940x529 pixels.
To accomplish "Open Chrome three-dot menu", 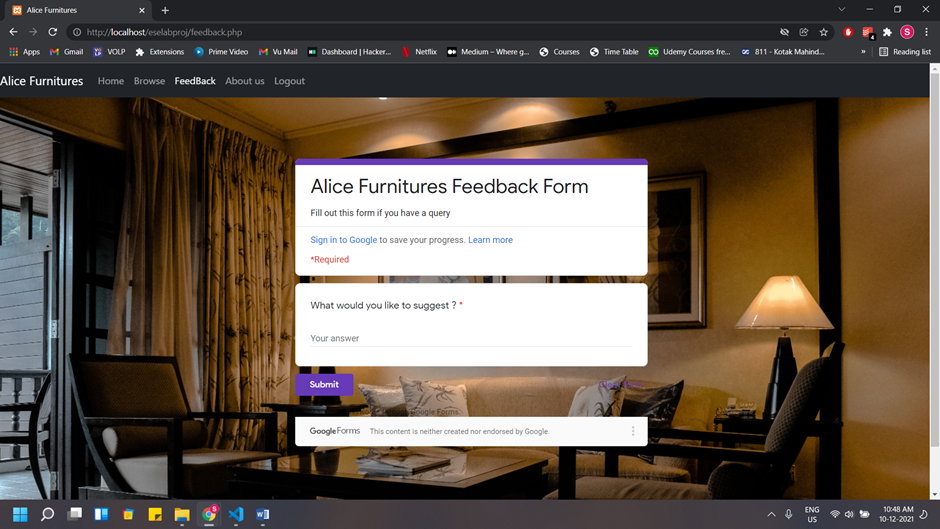I will (x=926, y=32).
